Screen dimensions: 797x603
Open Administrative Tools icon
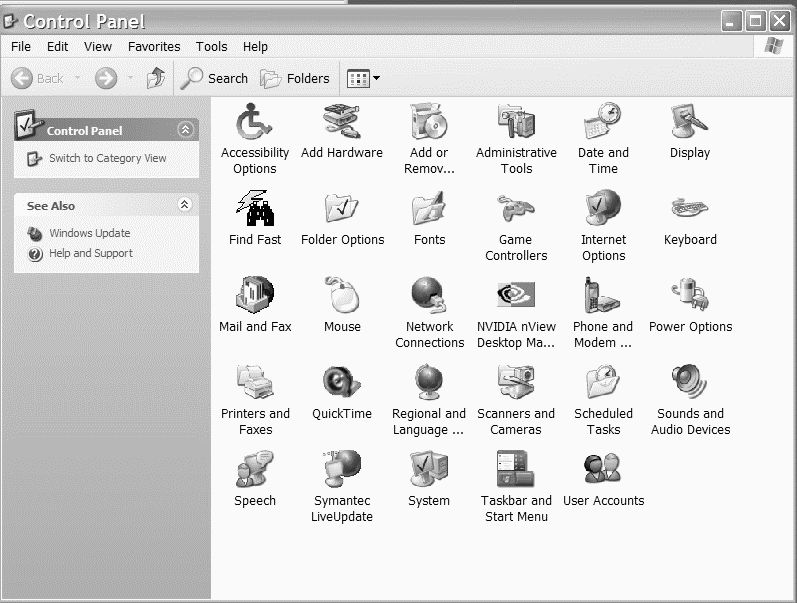516,124
